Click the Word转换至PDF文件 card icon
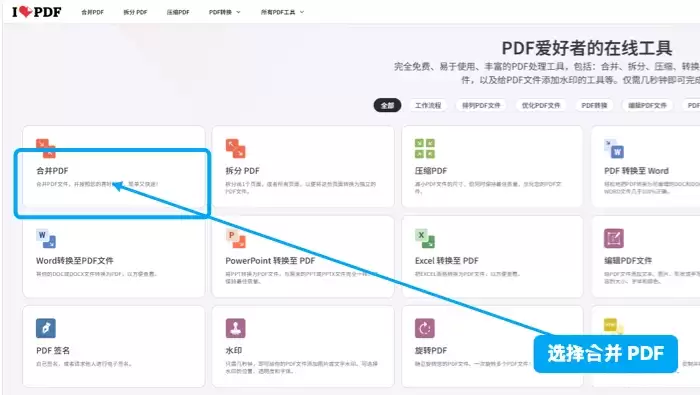Screen dimensions: 700x395 pyautogui.click(x=46, y=238)
